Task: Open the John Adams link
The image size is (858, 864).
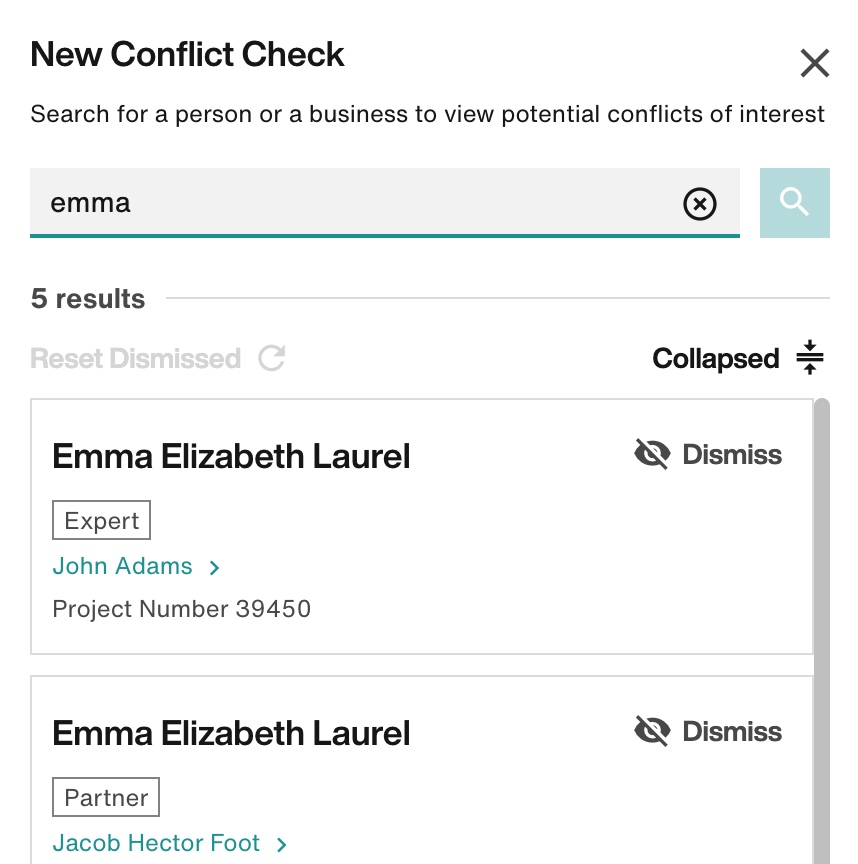Action: [122, 566]
